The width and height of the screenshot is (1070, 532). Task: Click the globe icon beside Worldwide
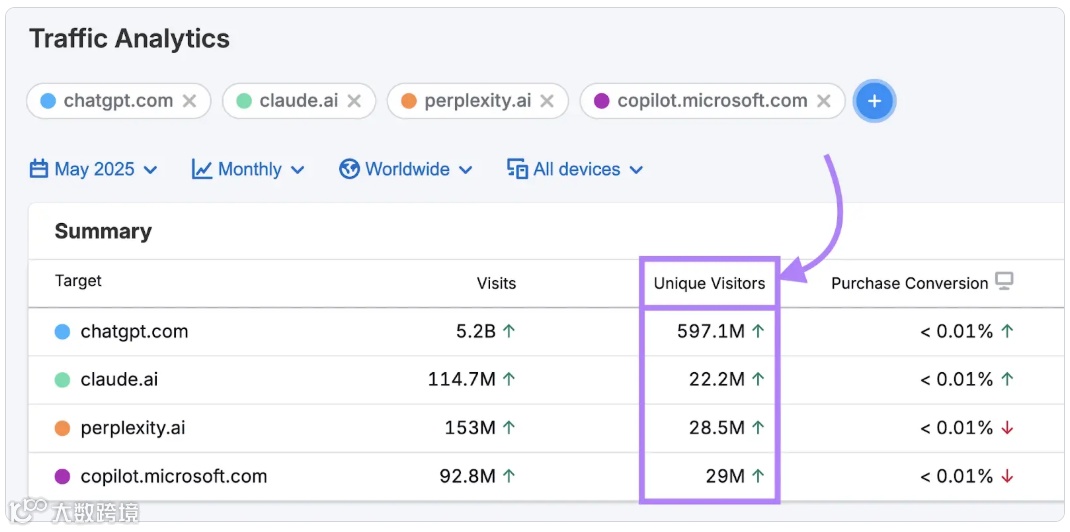tap(349, 169)
